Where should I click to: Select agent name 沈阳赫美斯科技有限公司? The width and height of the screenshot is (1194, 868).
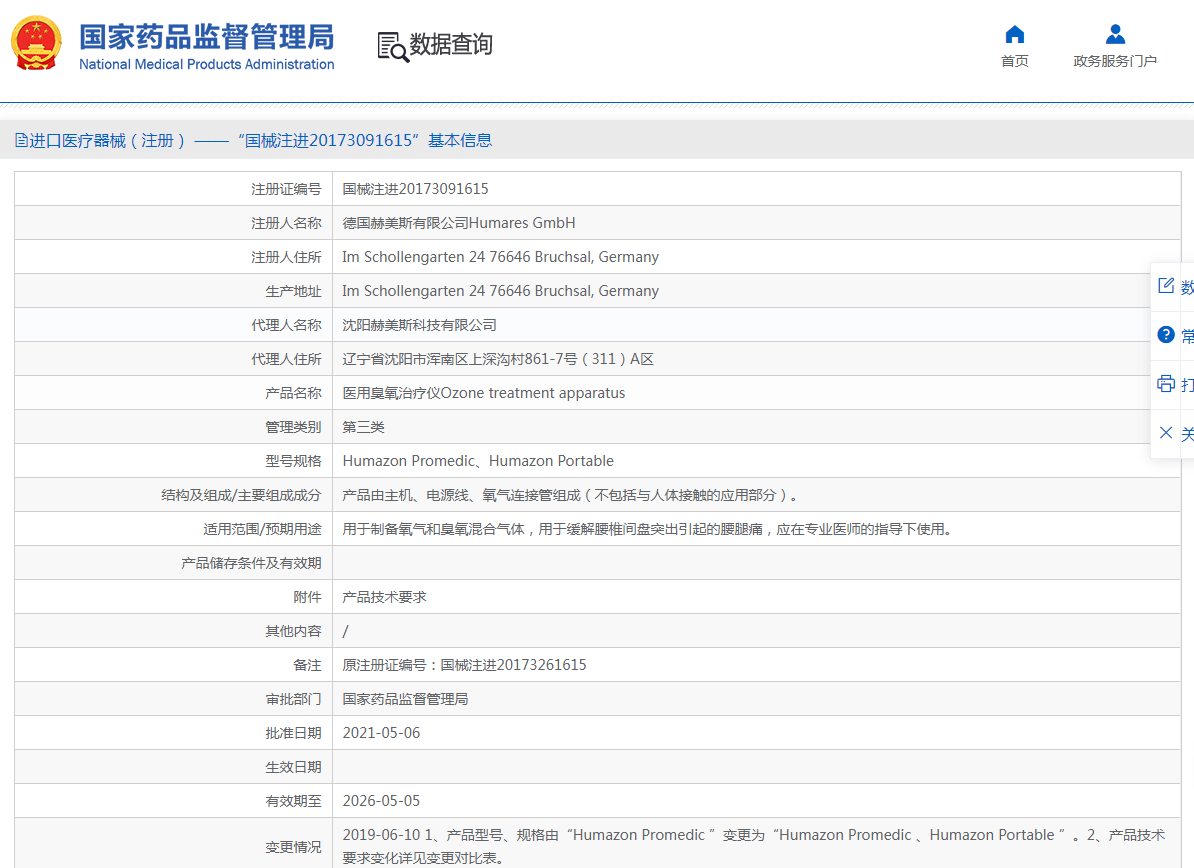tap(420, 325)
